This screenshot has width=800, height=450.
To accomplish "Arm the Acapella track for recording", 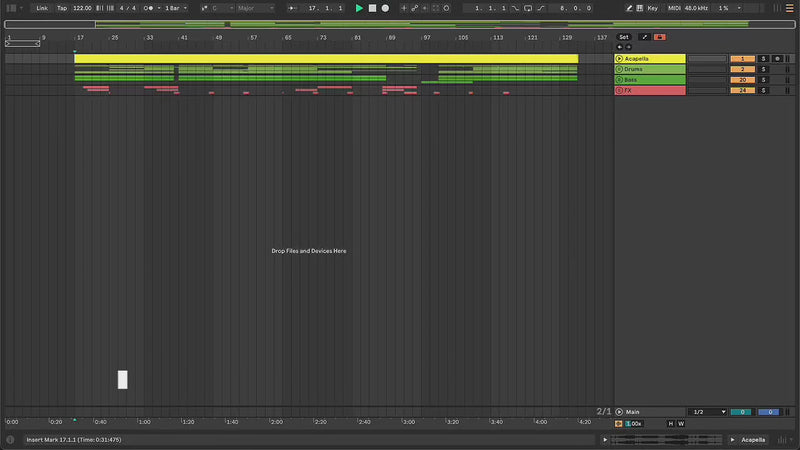I will tap(777, 59).
